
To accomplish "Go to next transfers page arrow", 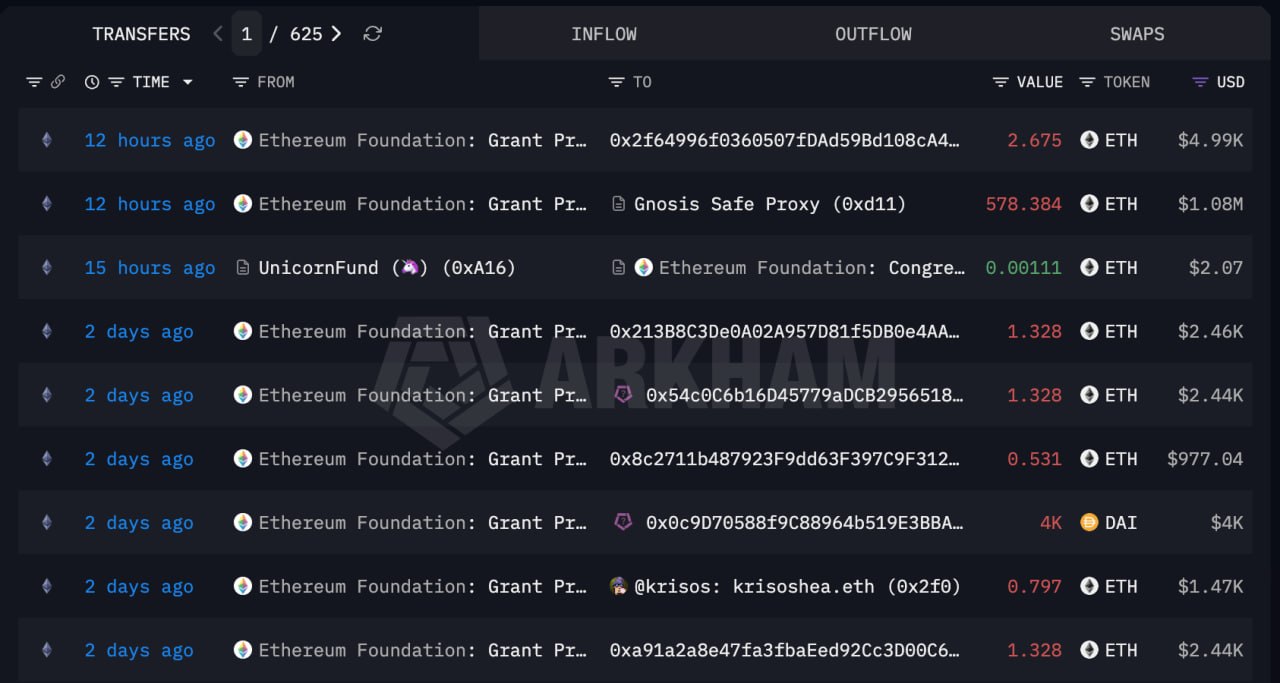I will (336, 34).
